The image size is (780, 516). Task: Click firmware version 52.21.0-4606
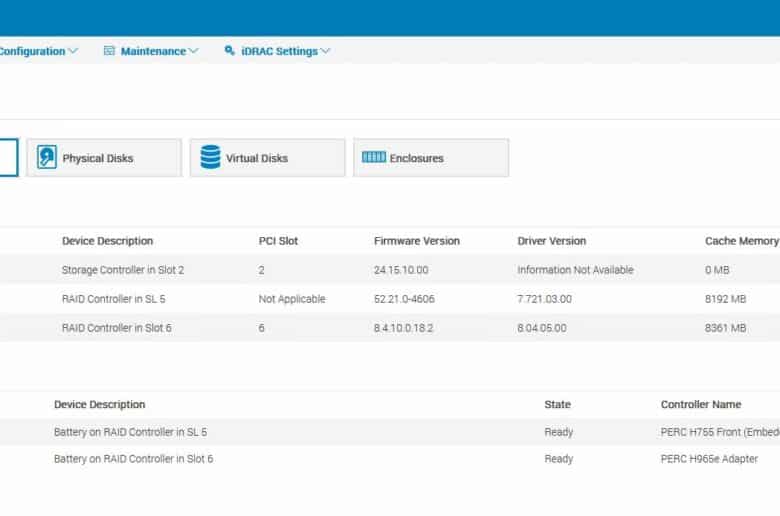[404, 299]
